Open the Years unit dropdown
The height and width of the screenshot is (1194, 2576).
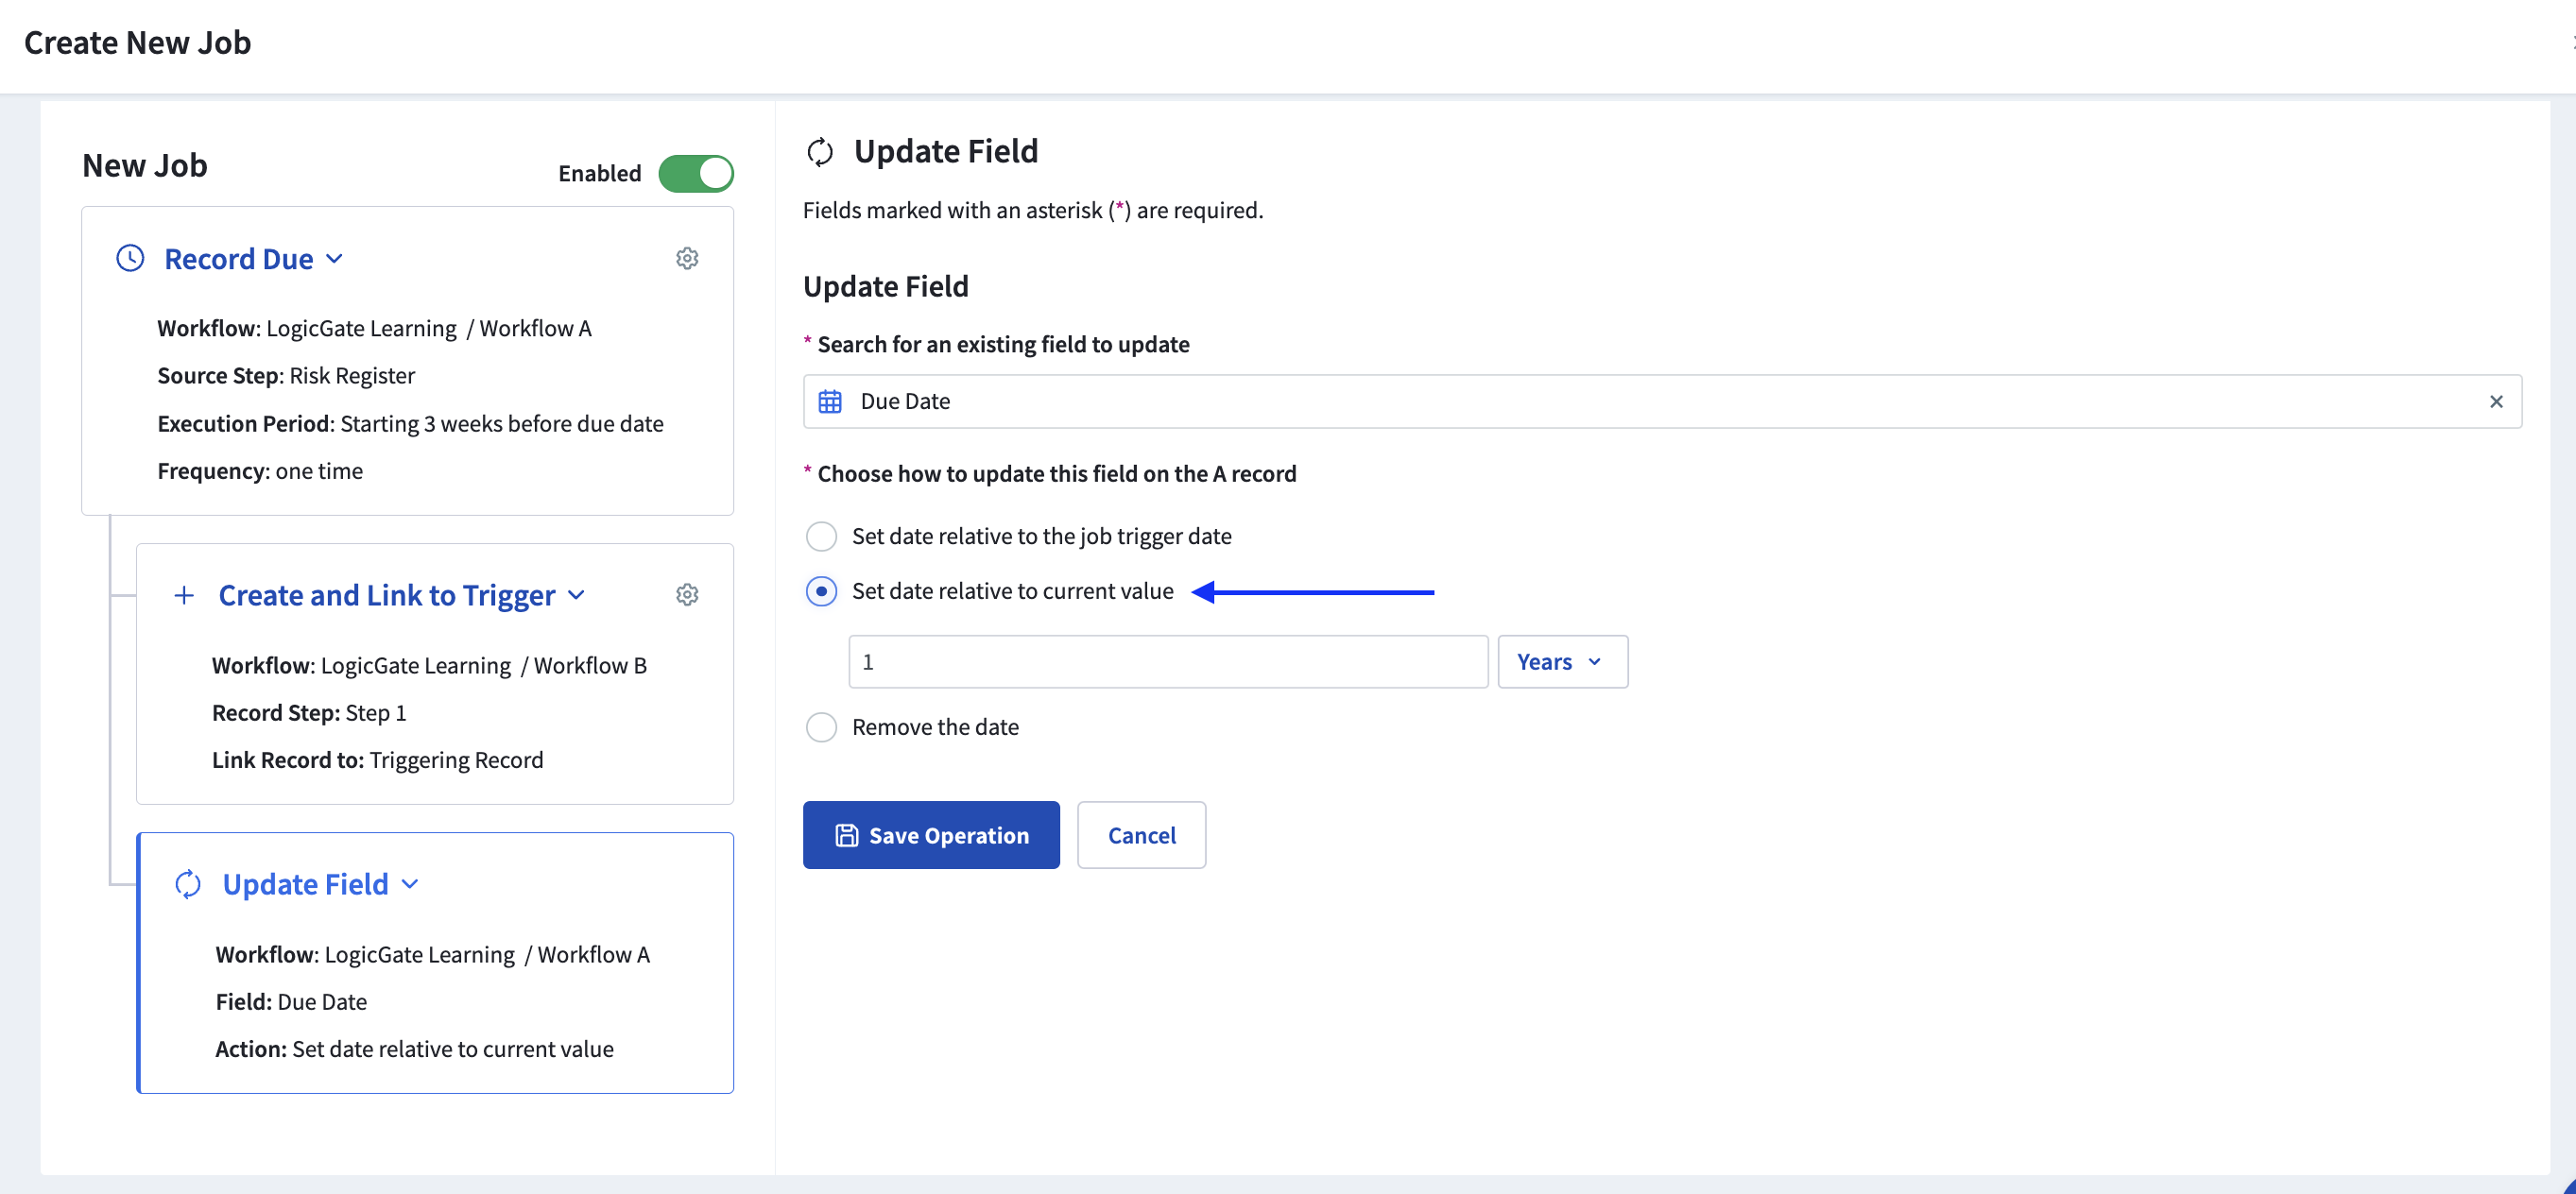point(1562,662)
